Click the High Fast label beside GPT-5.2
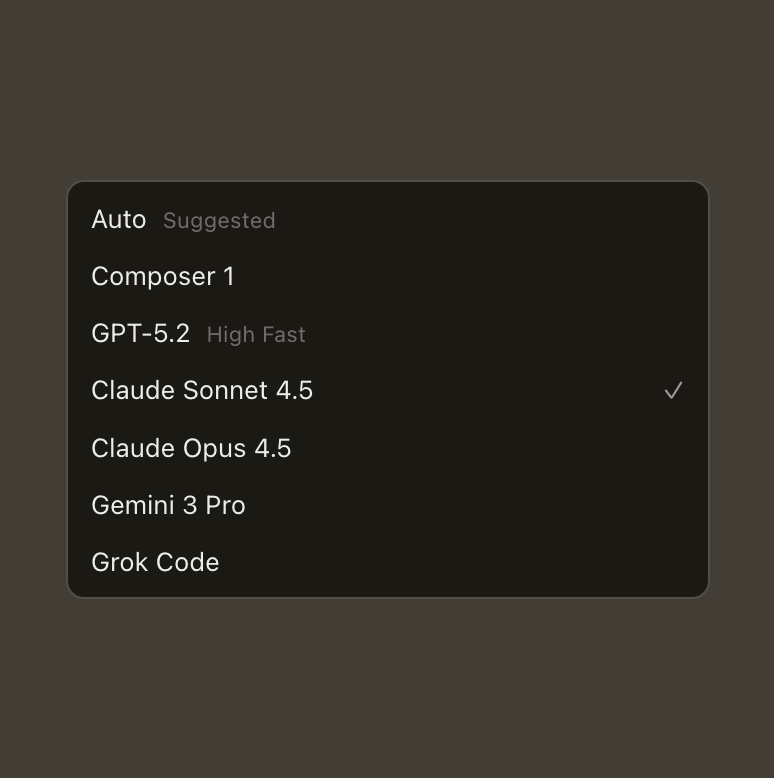 [256, 335]
